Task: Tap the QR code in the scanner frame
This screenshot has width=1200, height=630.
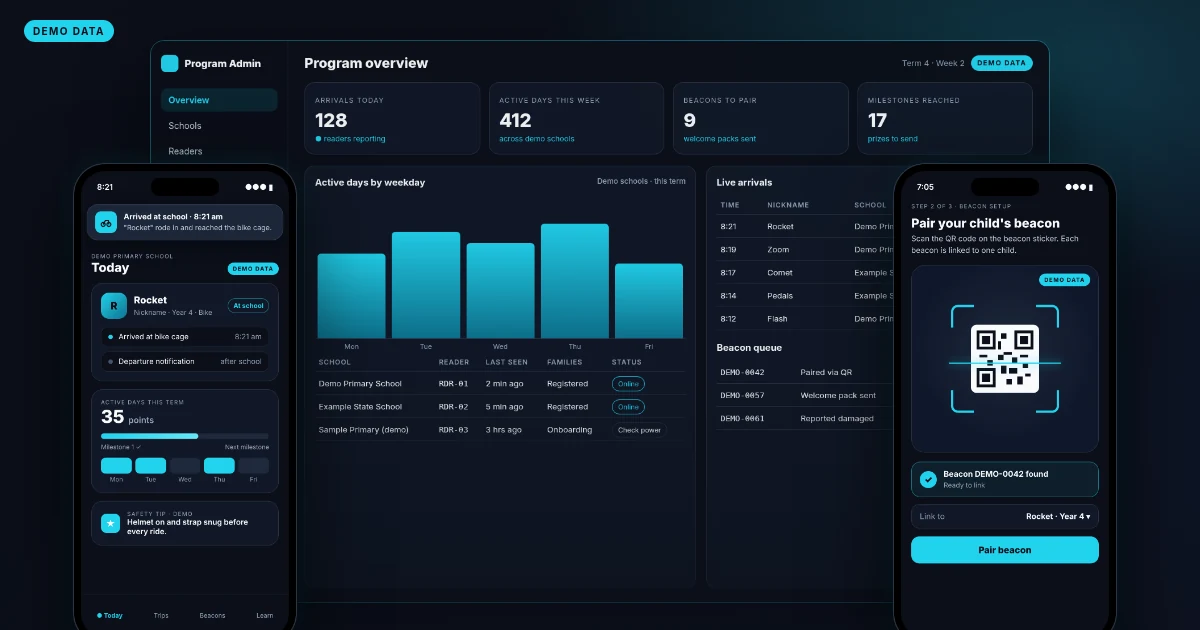Action: click(x=1005, y=359)
